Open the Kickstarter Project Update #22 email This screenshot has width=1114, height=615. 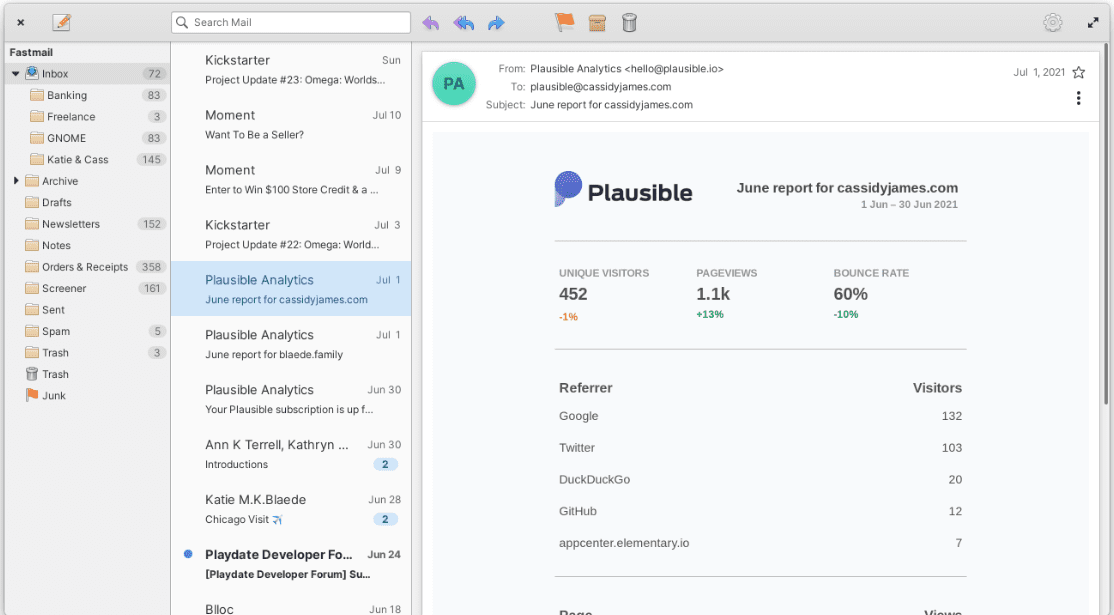pyautogui.click(x=291, y=234)
